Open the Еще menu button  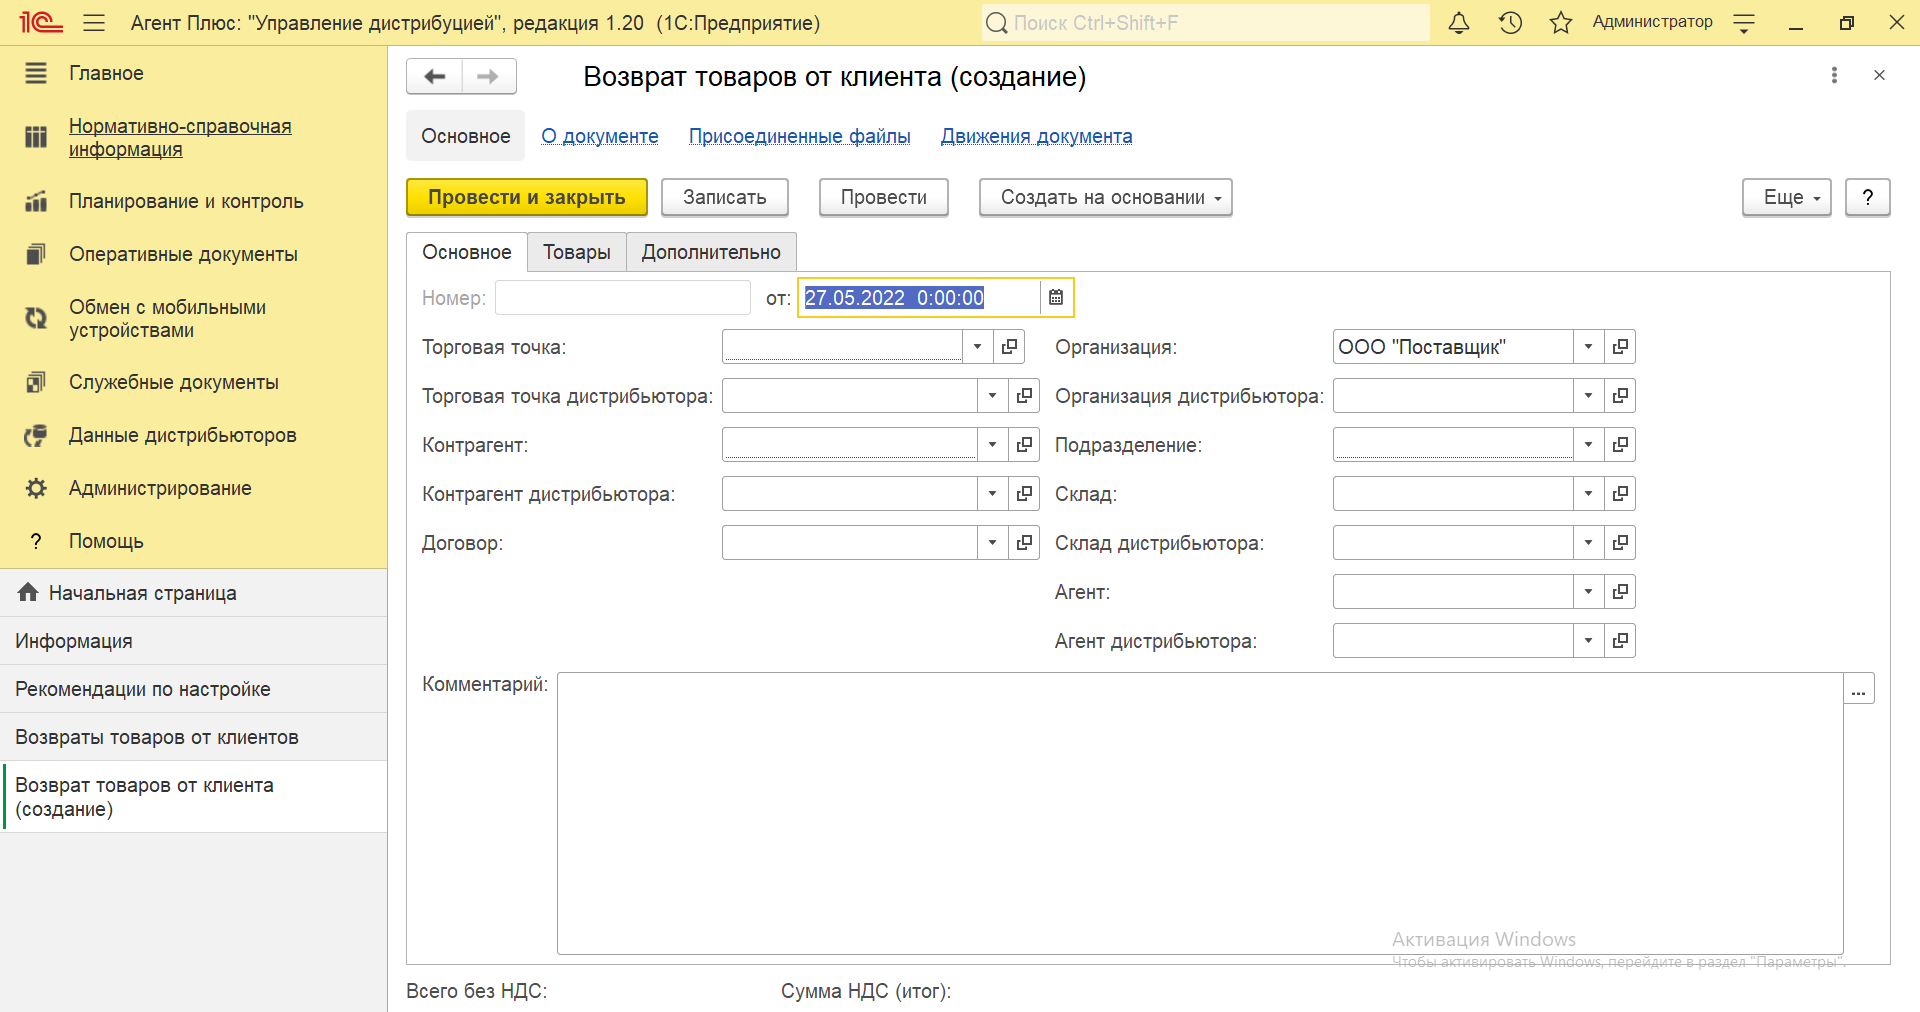coord(1786,197)
